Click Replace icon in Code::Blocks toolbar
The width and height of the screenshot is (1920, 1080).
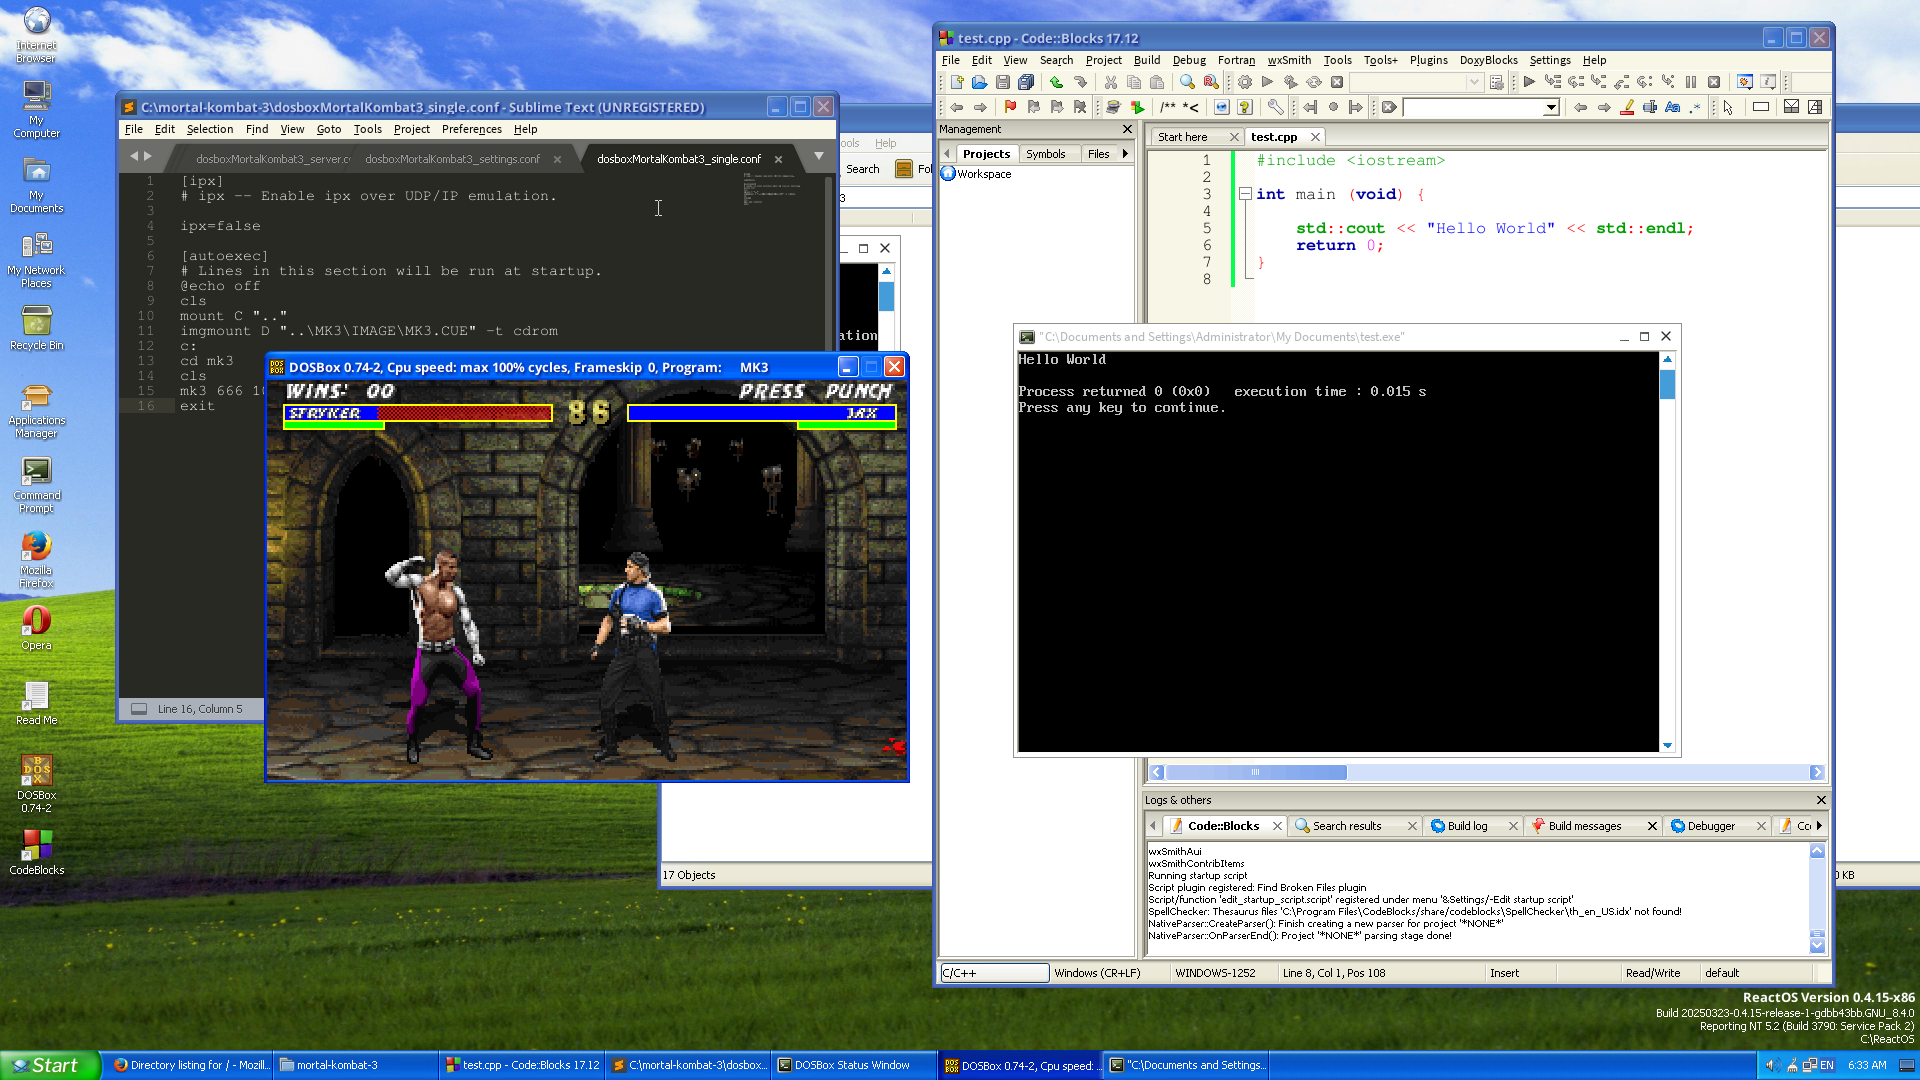click(1211, 83)
